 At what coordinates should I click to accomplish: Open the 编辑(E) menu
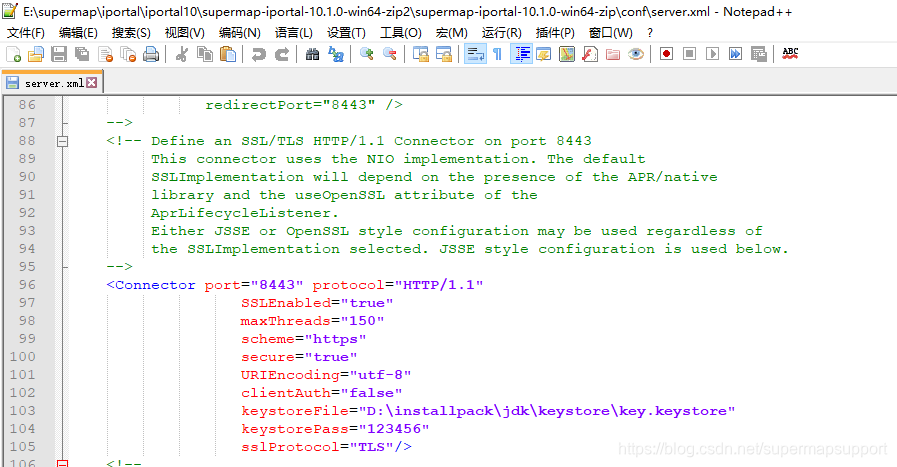(78, 33)
